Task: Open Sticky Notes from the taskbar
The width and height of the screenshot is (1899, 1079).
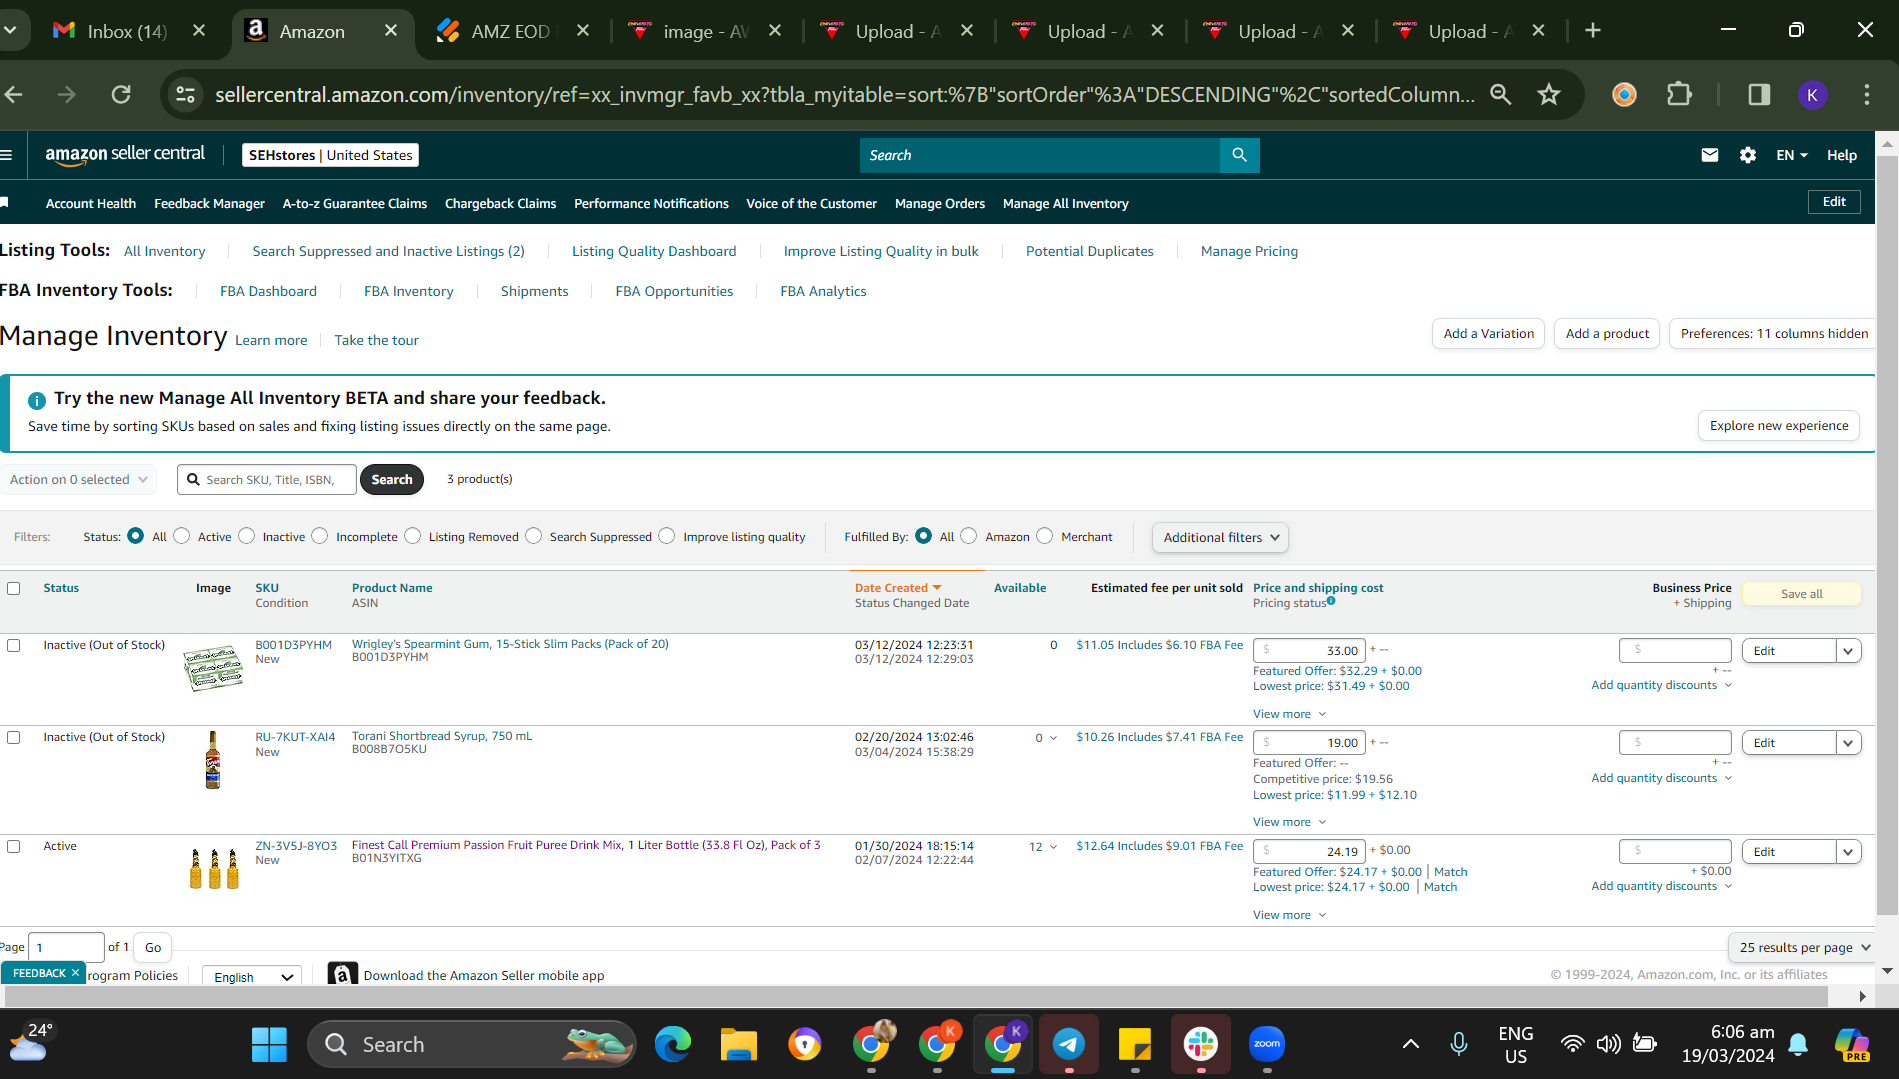Action: point(1135,1045)
